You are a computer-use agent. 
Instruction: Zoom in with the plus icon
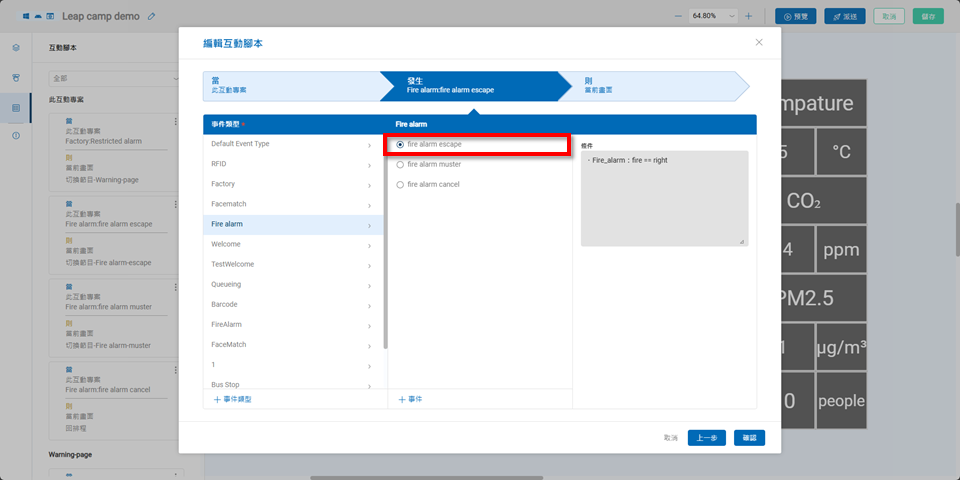(x=748, y=16)
